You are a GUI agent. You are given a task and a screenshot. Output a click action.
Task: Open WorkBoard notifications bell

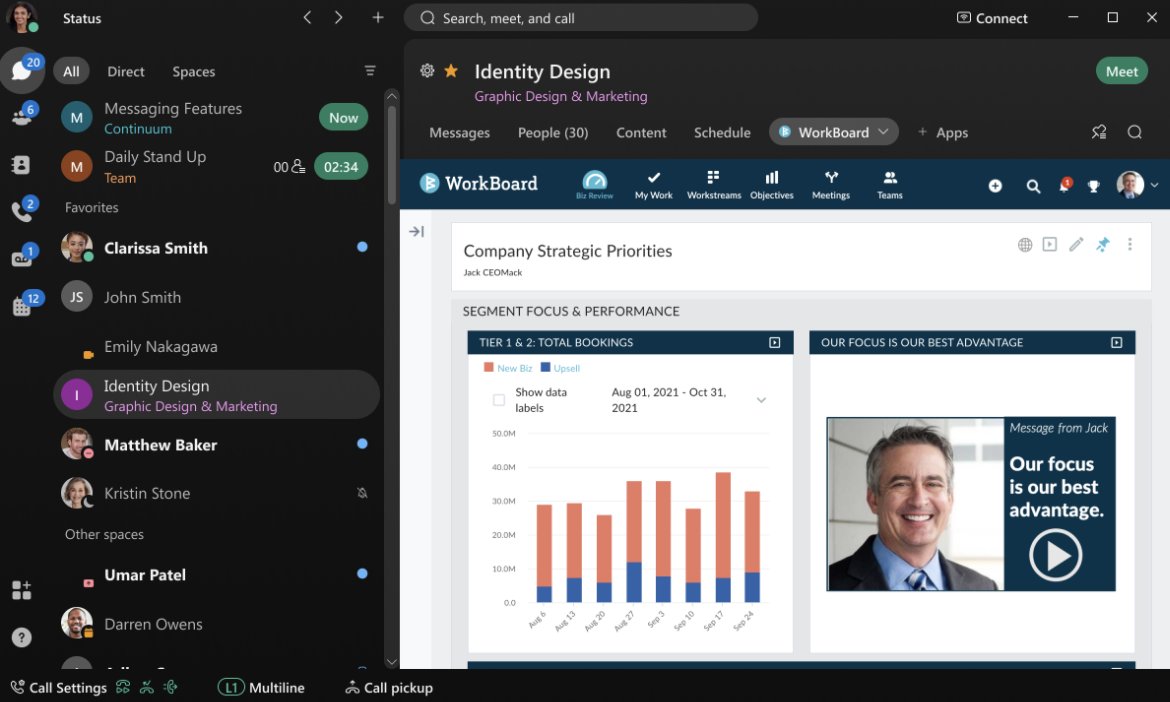[1065, 185]
